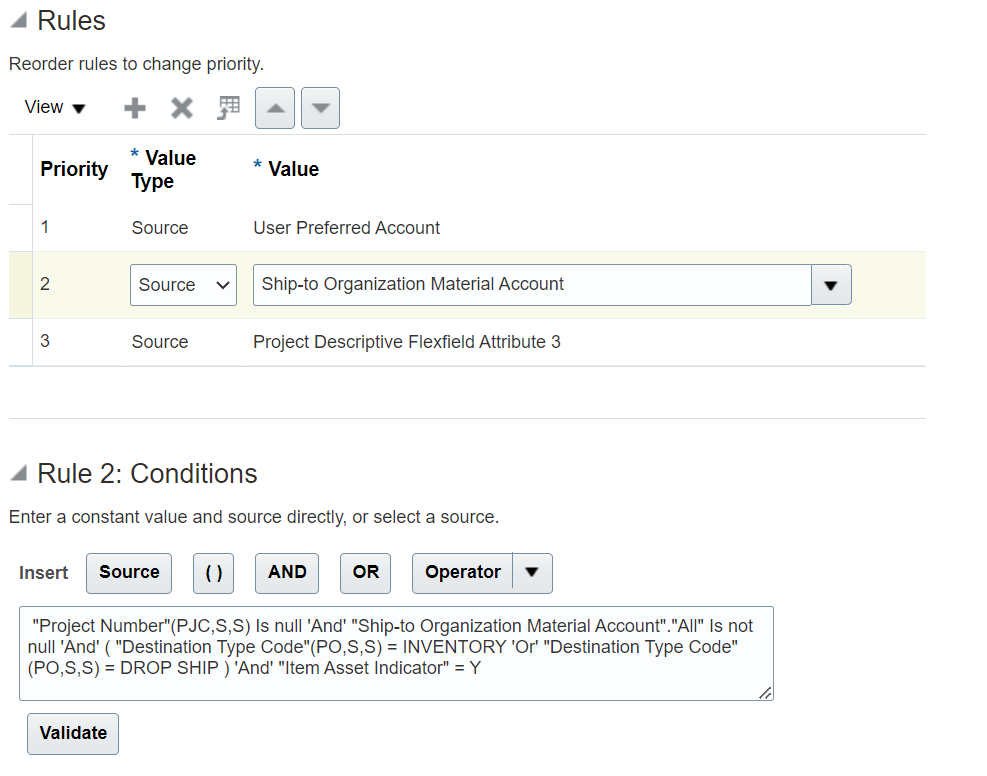Image resolution: width=987 pixels, height=776 pixels.
Task: Insert a Source into the condition
Action: click(x=129, y=573)
